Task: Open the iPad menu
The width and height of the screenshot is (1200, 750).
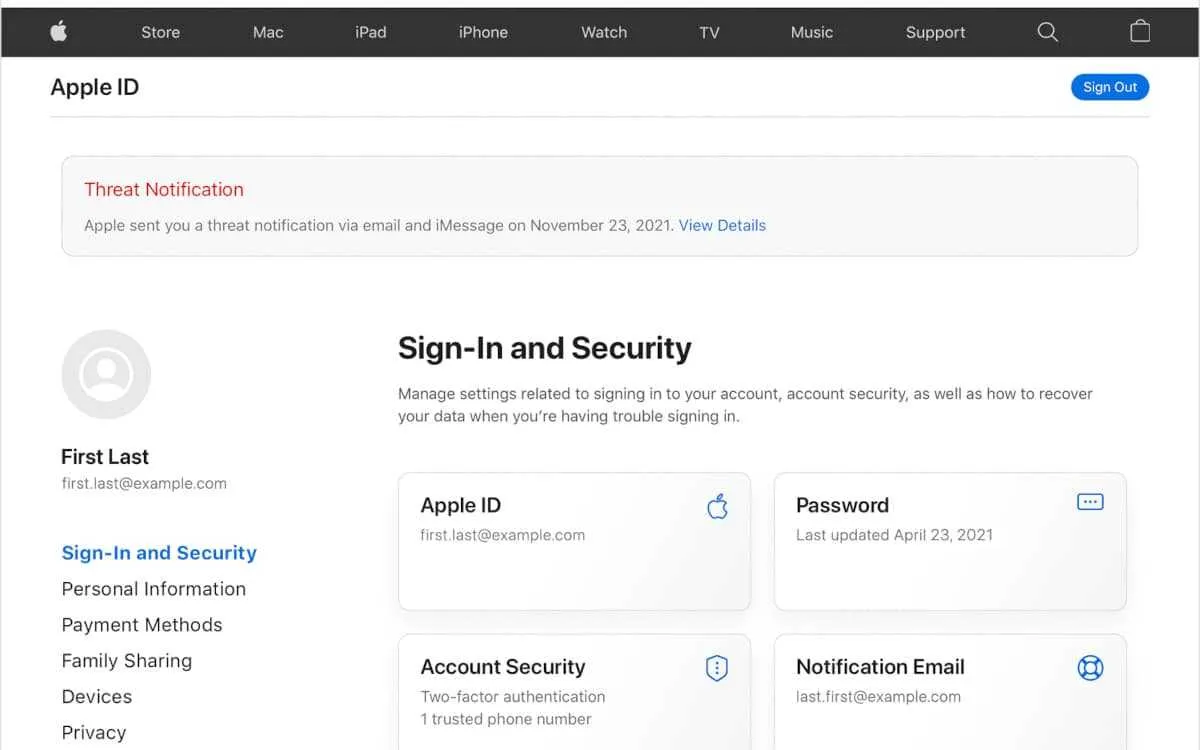Action: coord(370,32)
